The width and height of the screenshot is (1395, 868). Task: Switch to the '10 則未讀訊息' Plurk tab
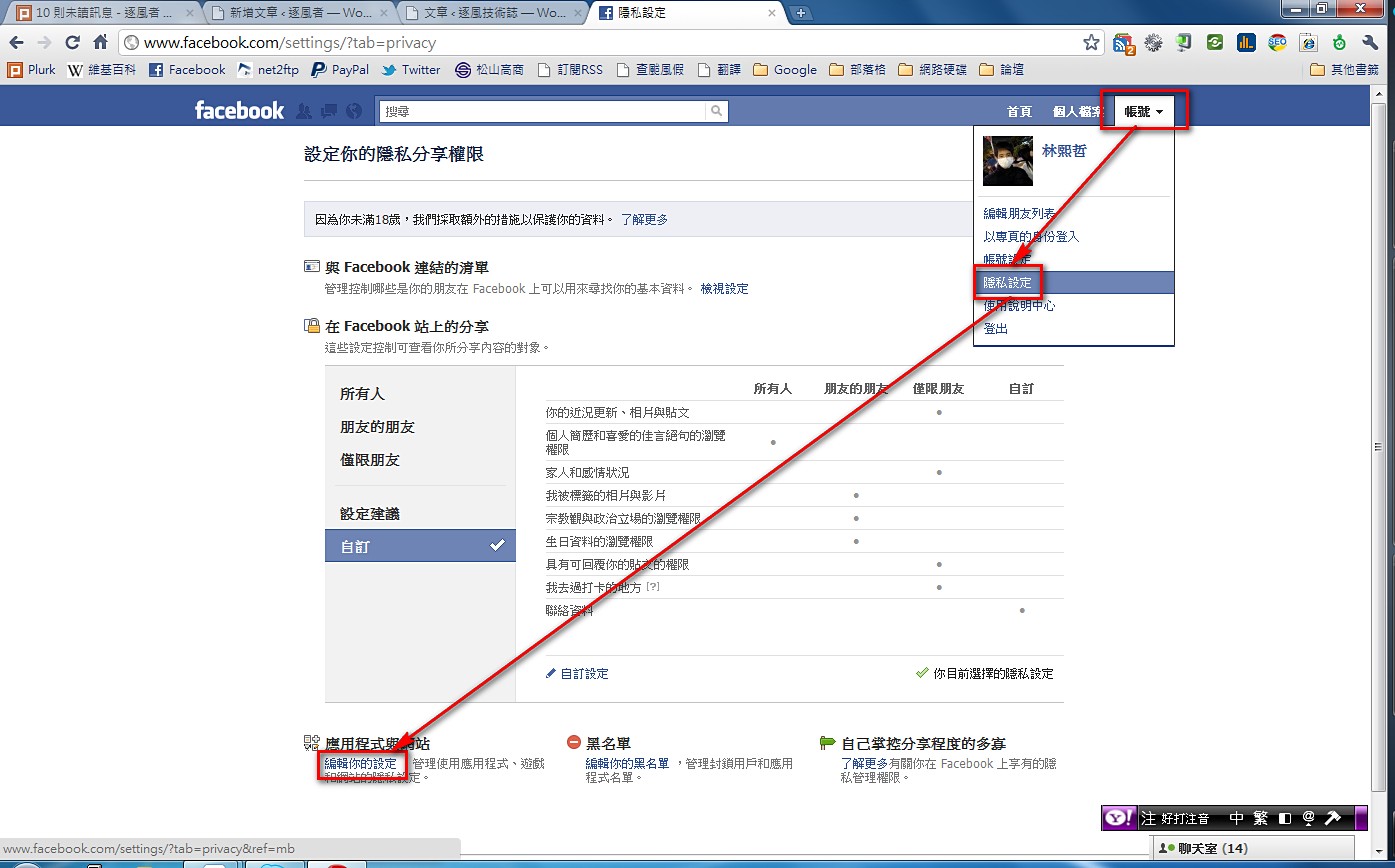click(x=104, y=13)
